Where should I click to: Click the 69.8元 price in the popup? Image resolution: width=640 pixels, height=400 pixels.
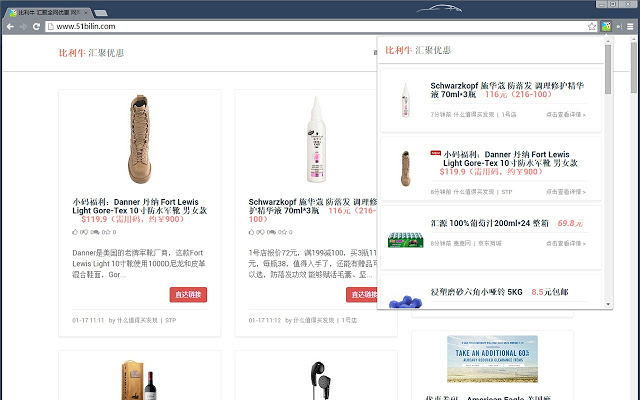pos(570,223)
